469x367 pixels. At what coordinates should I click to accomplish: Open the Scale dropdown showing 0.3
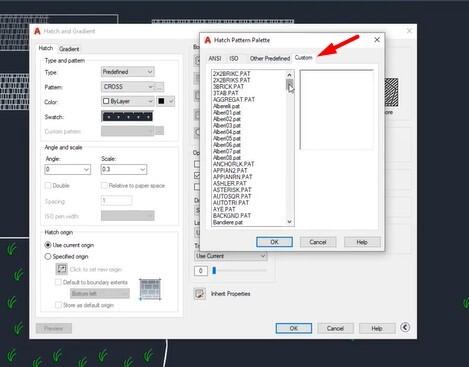(124, 169)
